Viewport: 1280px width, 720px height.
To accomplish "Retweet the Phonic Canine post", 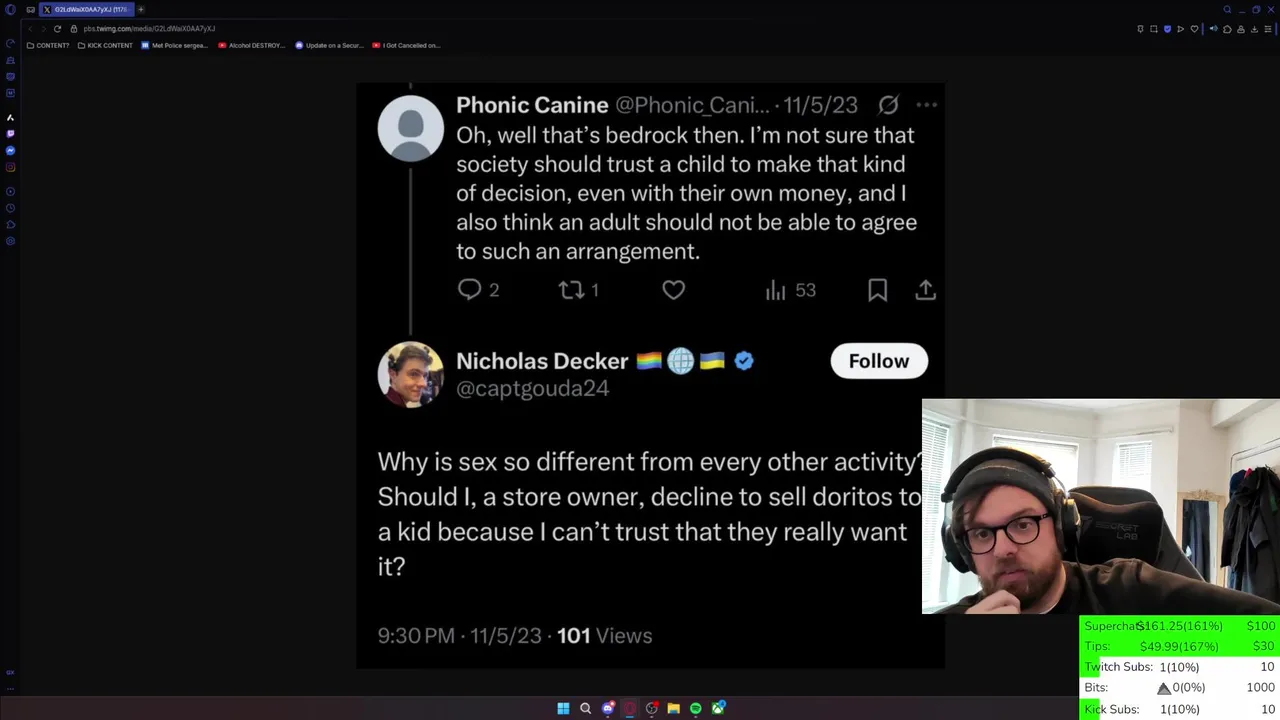I will (x=571, y=290).
